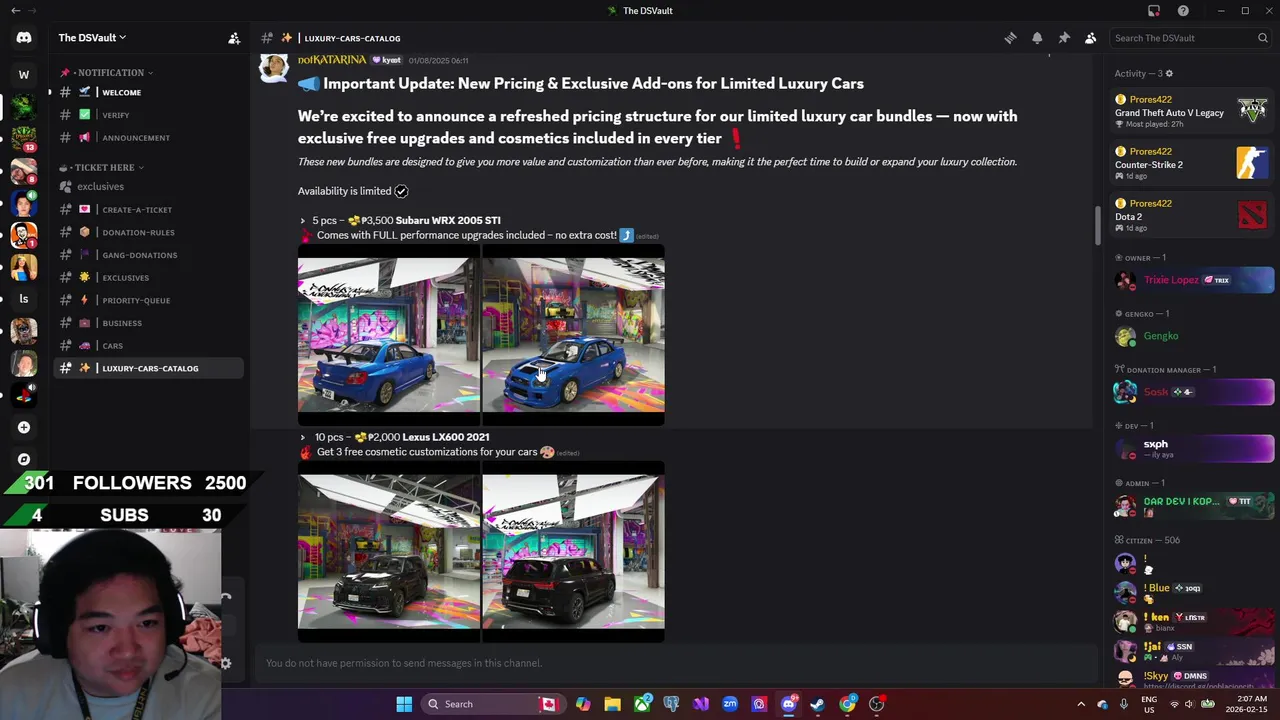
Task: Open the PRIORITY-QUEUE channel
Action: [147, 300]
